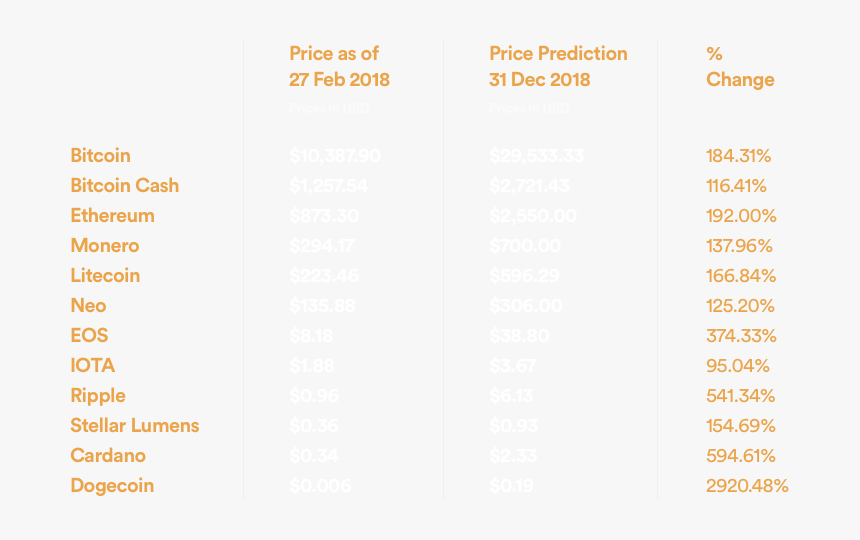Screen dimensions: 860x540
Task: Click Dogecoin's 2920.48% change value
Action: (747, 486)
